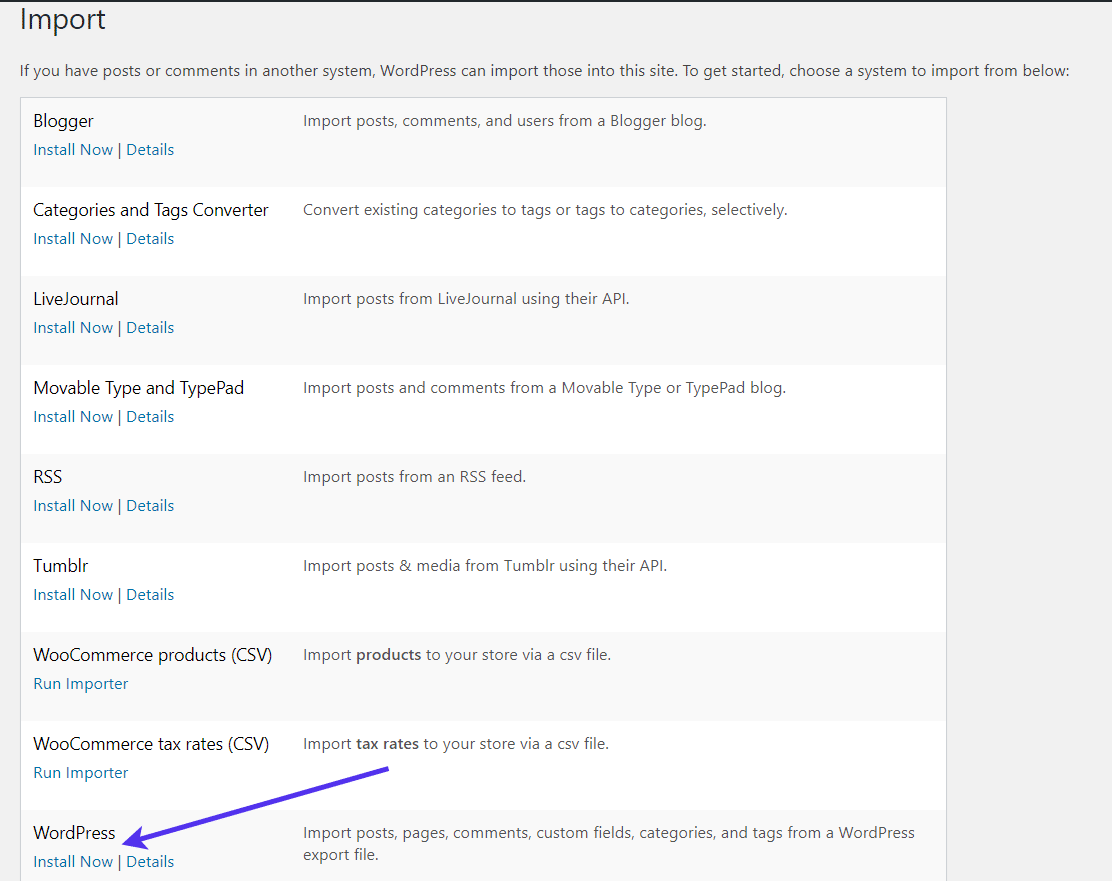1112x881 pixels.
Task: Open LiveJournal importer Details
Action: (150, 327)
